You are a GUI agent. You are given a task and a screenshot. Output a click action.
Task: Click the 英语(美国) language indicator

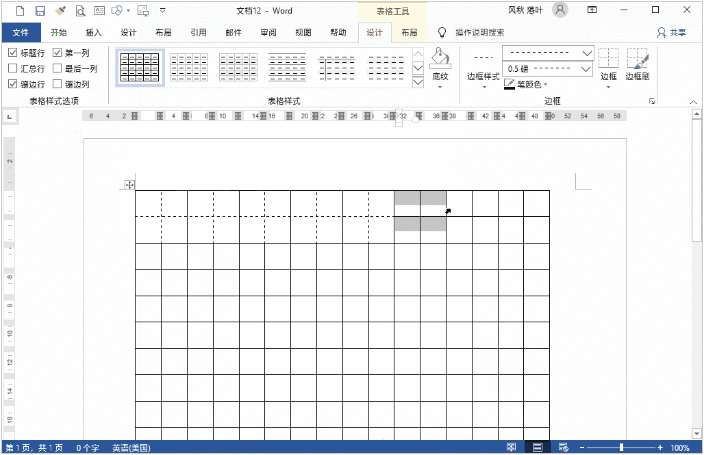pyautogui.click(x=131, y=448)
